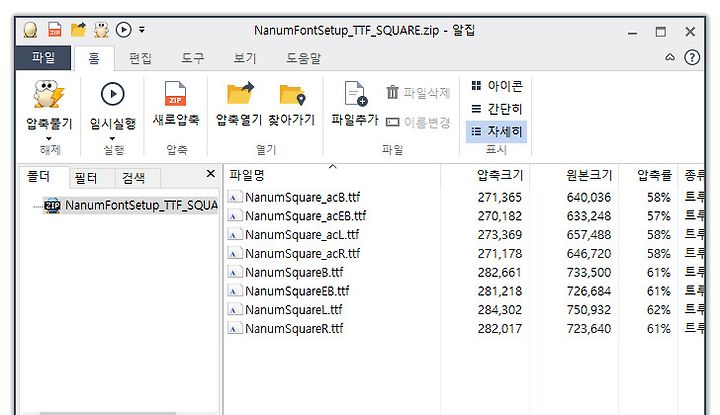This screenshot has height=415, width=720.
Task: Switch to the 도구 ribbon tab
Action: pos(192,58)
